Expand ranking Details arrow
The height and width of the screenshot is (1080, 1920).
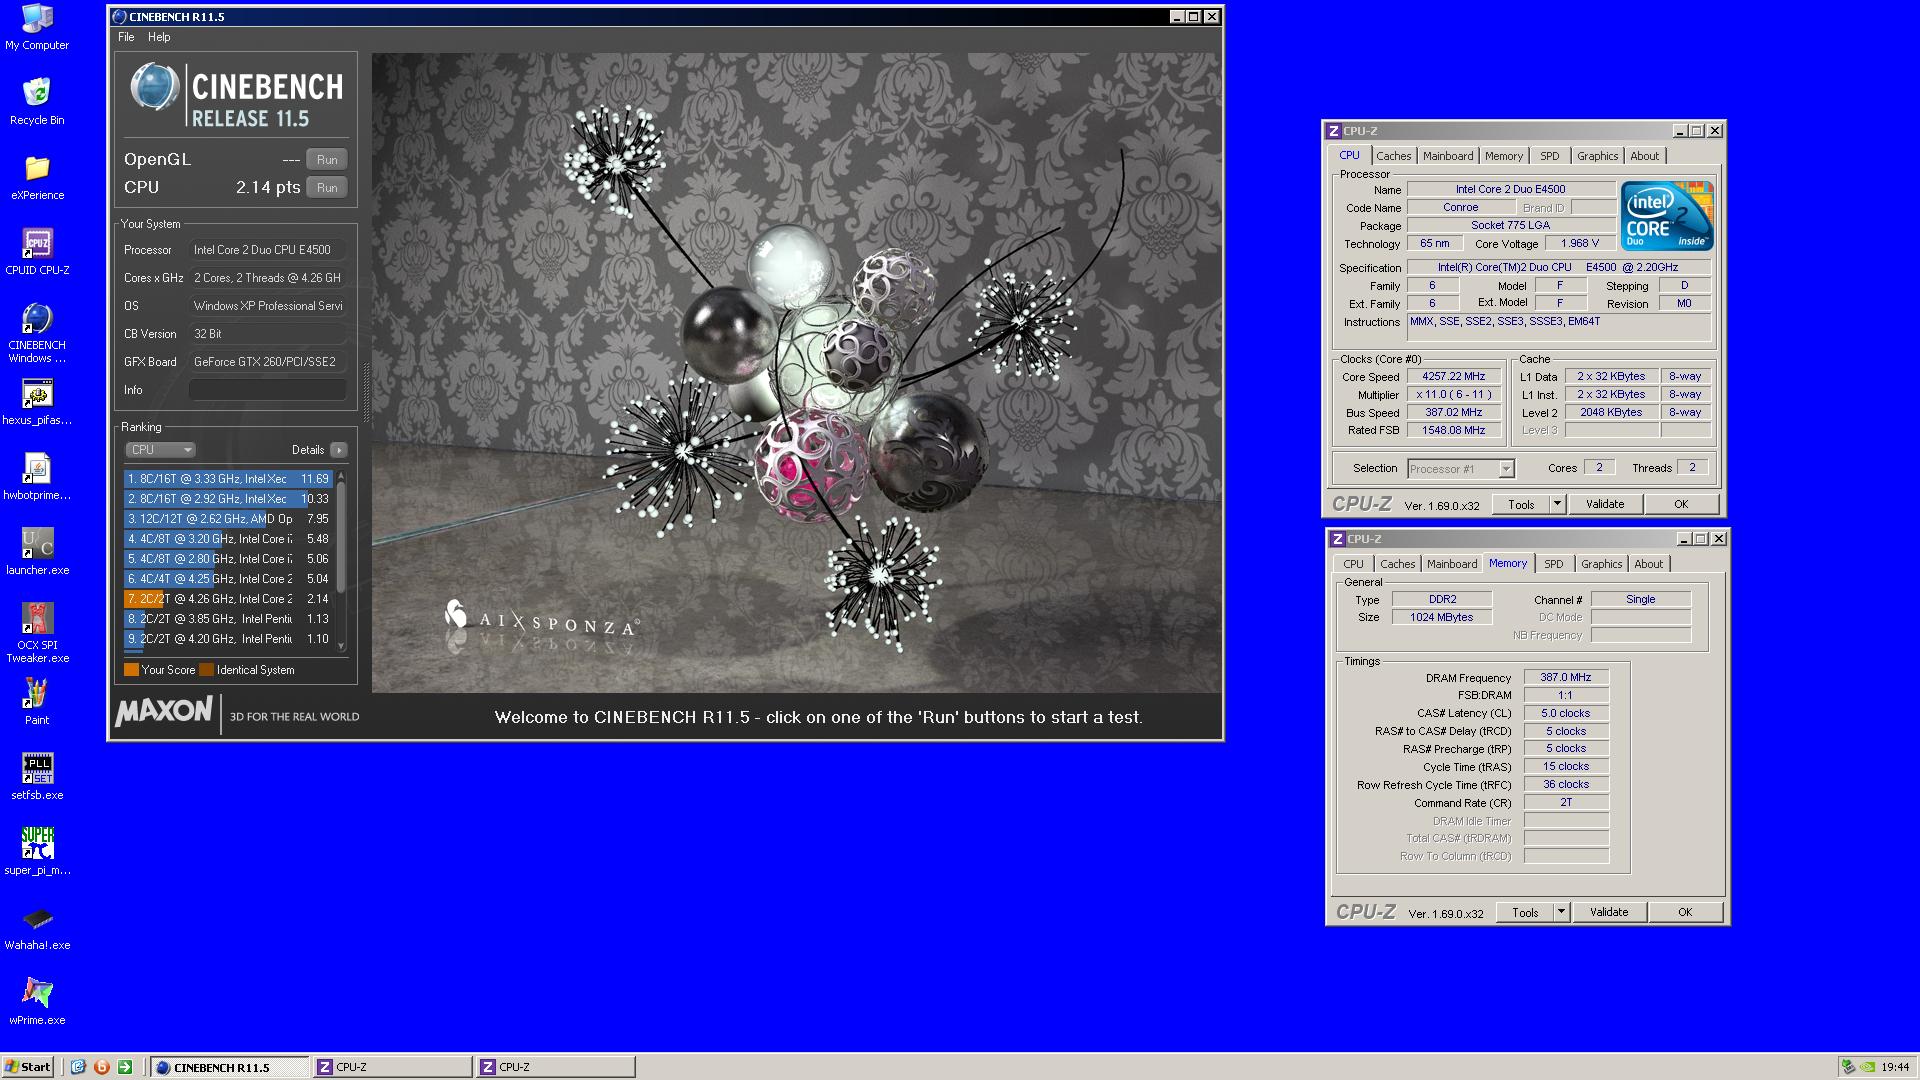pyautogui.click(x=339, y=450)
